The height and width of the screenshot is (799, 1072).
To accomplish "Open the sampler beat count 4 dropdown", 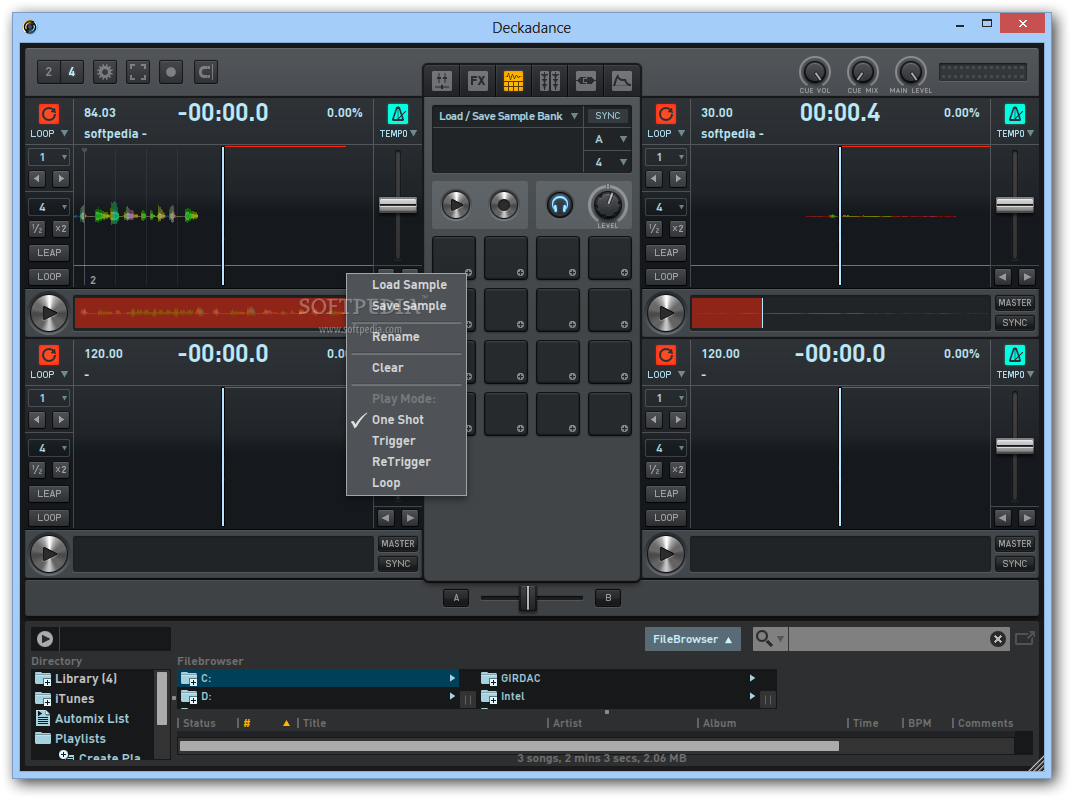I will pos(607,163).
